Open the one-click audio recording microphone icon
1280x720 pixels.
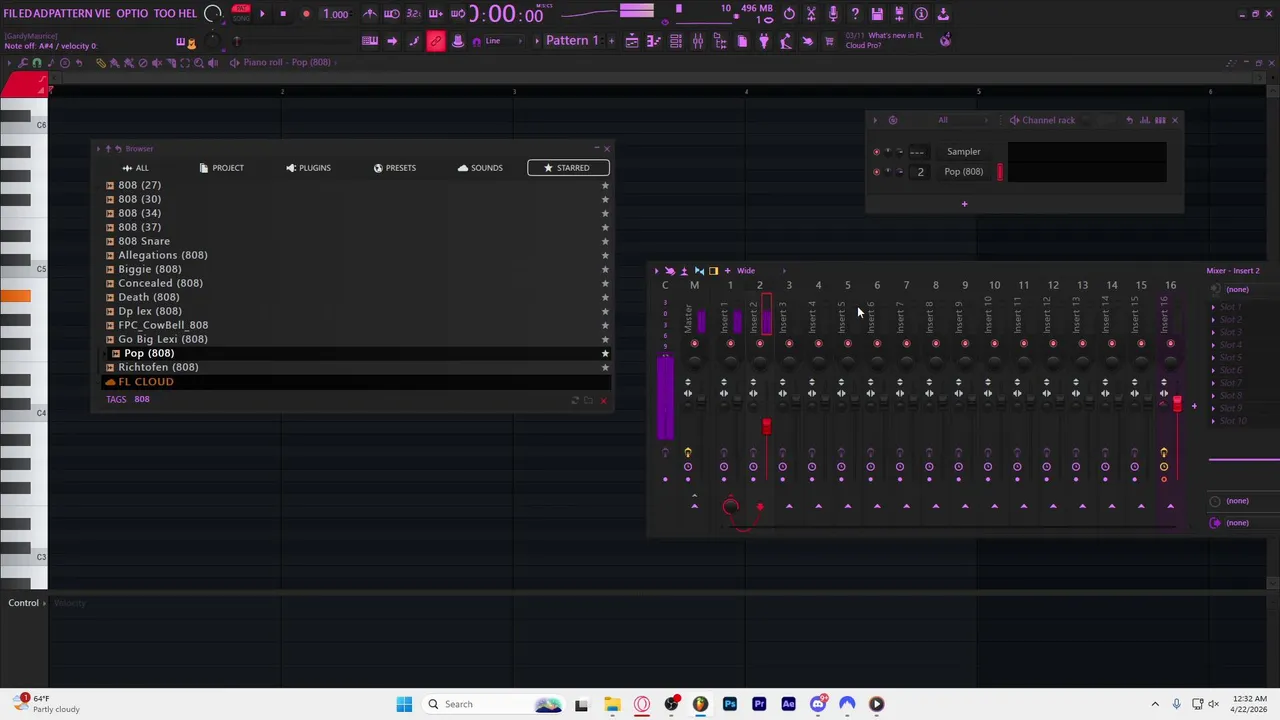(833, 14)
